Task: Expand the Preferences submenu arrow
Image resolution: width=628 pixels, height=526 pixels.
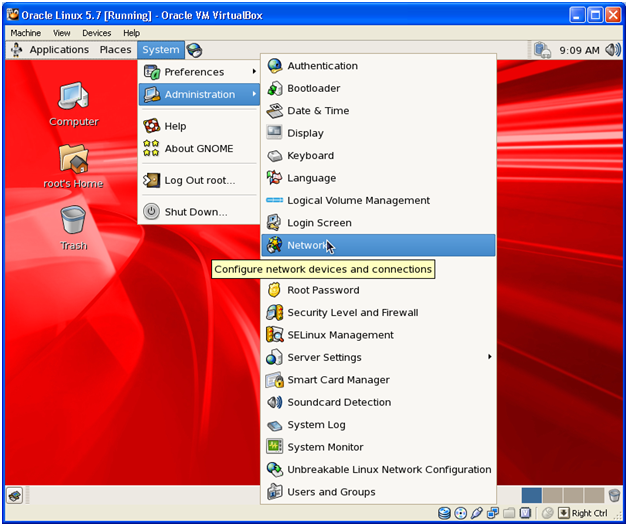Action: pos(254,71)
